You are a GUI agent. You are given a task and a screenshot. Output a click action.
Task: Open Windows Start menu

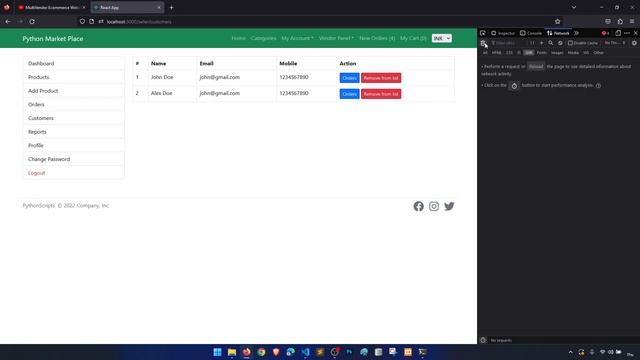click(217, 352)
